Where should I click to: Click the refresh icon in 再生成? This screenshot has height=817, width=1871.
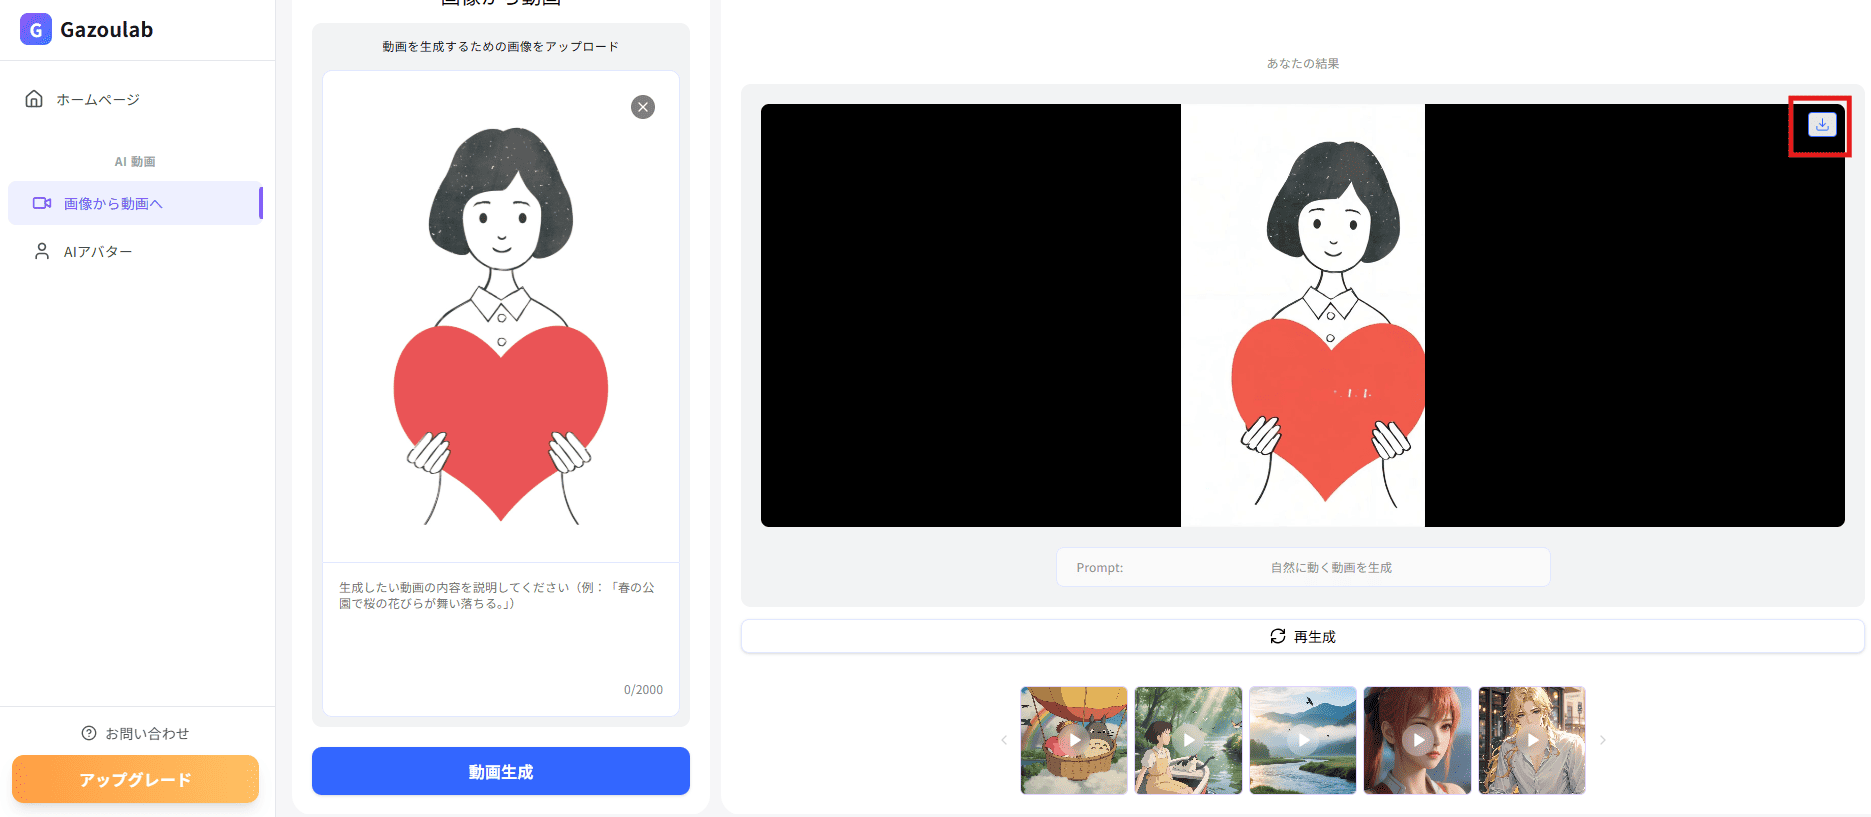(x=1278, y=636)
